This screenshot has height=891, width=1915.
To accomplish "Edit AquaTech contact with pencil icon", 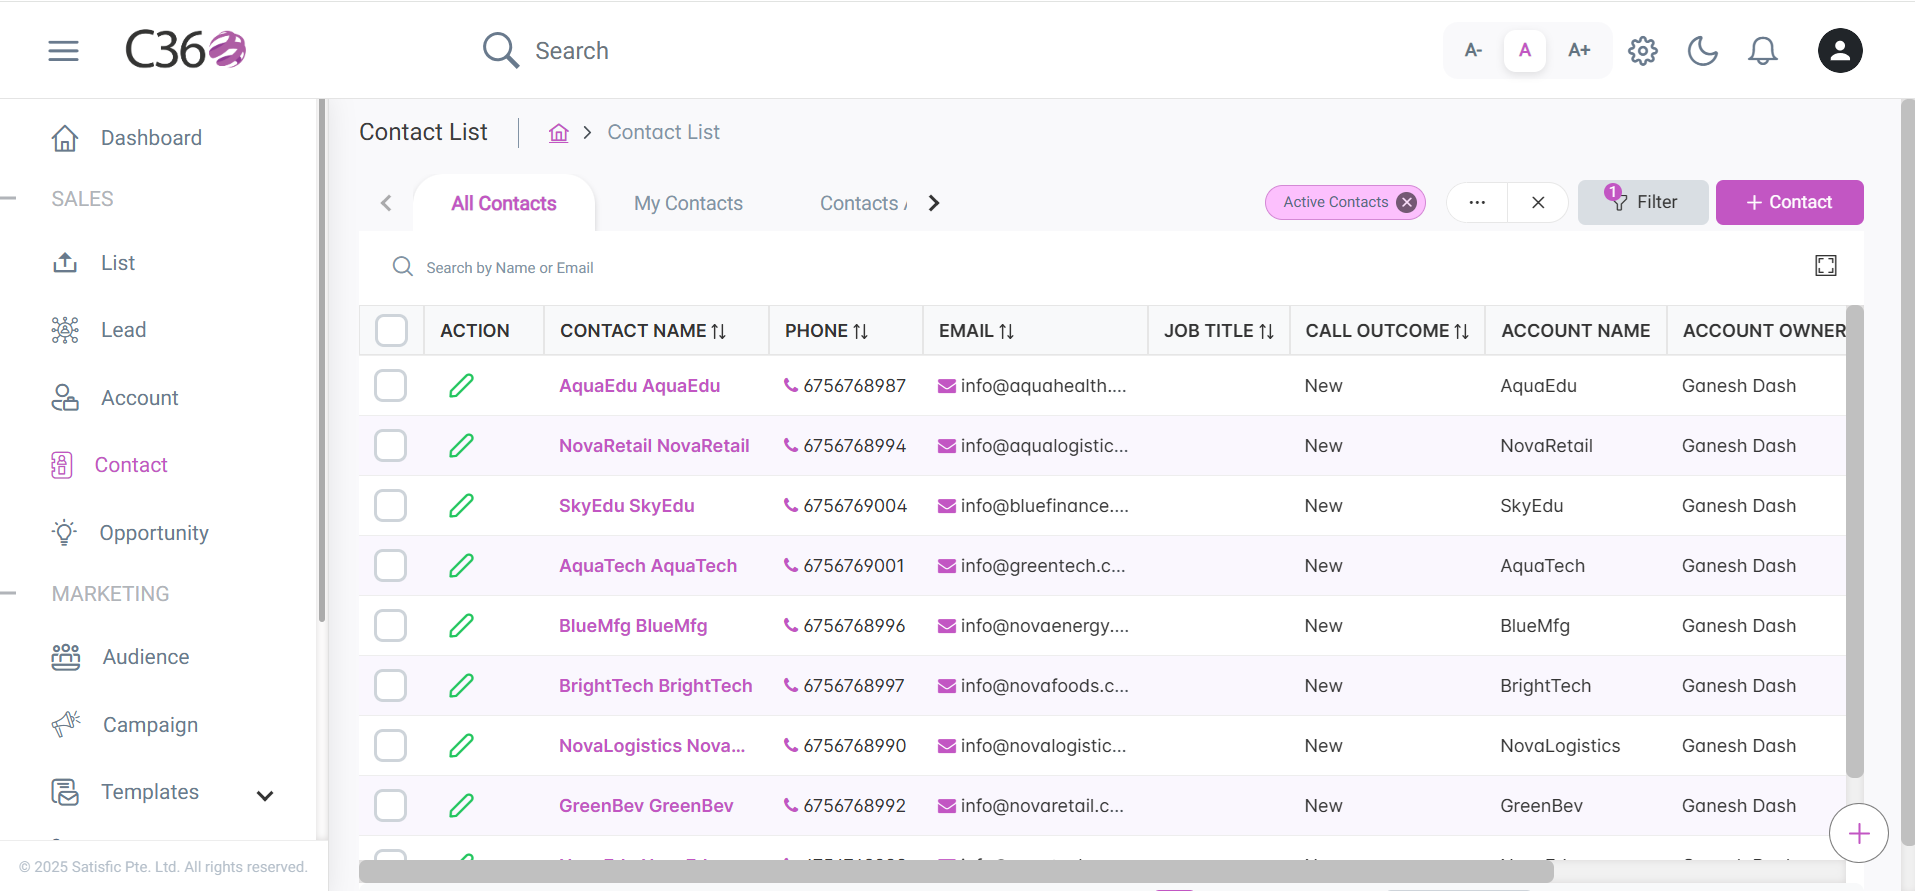I will tap(461, 566).
